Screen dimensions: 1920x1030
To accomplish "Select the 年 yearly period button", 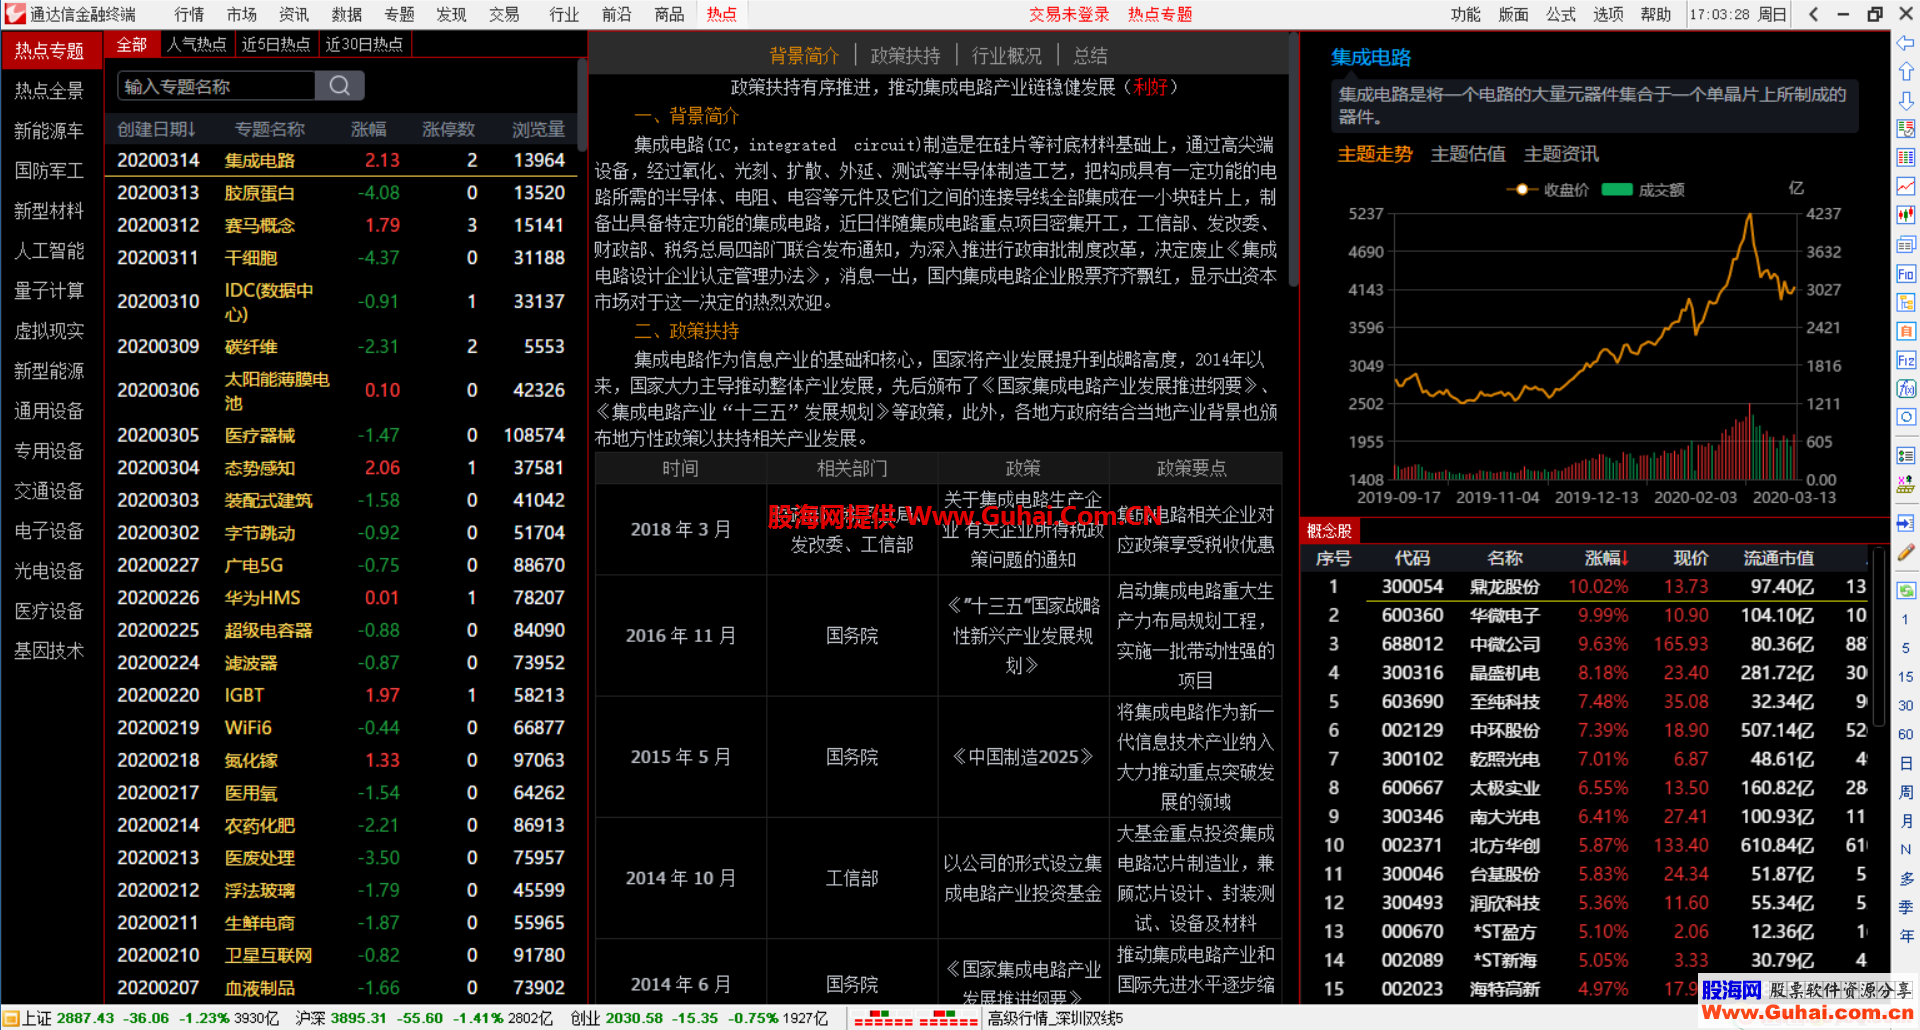I will click(1906, 936).
